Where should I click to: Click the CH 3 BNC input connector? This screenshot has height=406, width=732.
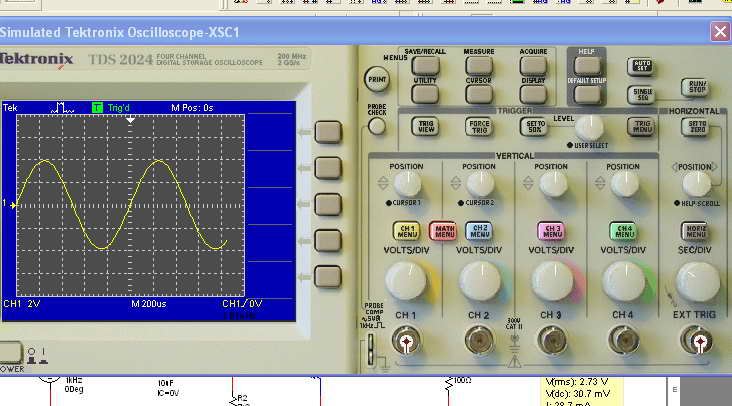pyautogui.click(x=551, y=342)
